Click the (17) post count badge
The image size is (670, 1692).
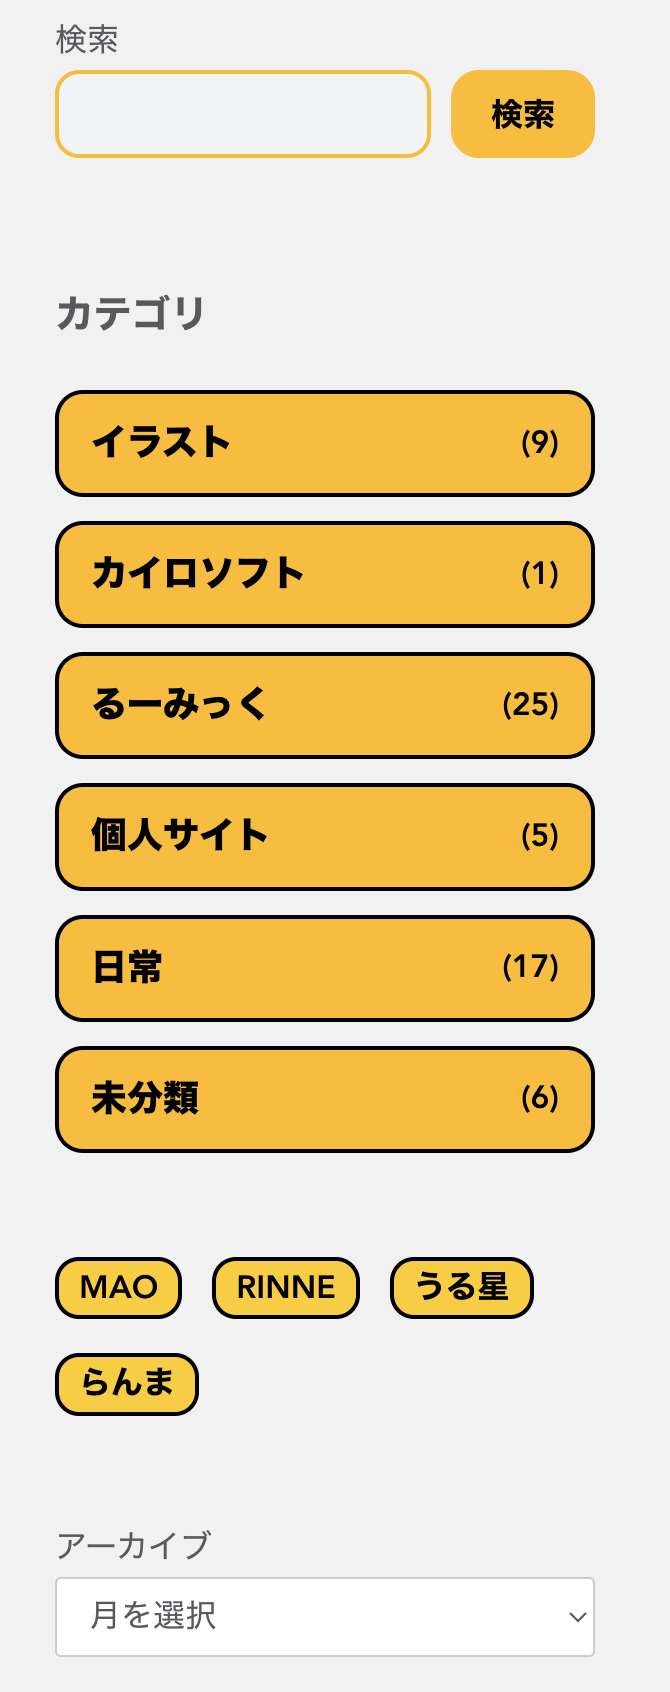pyautogui.click(x=530, y=967)
